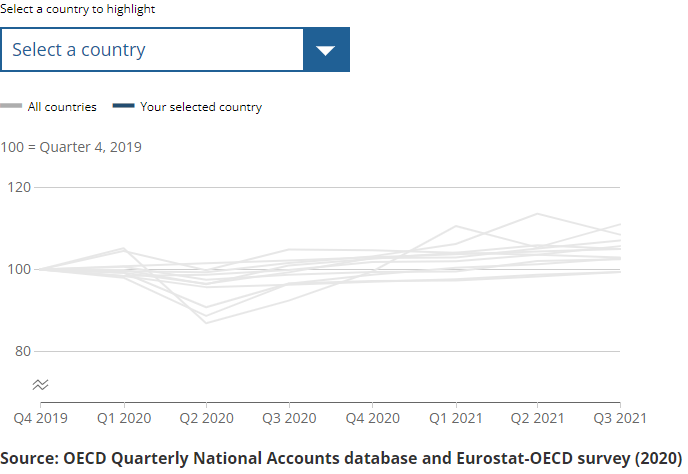Click the Q2 2020 axis label
The width and height of the screenshot is (688, 474).
206,416
